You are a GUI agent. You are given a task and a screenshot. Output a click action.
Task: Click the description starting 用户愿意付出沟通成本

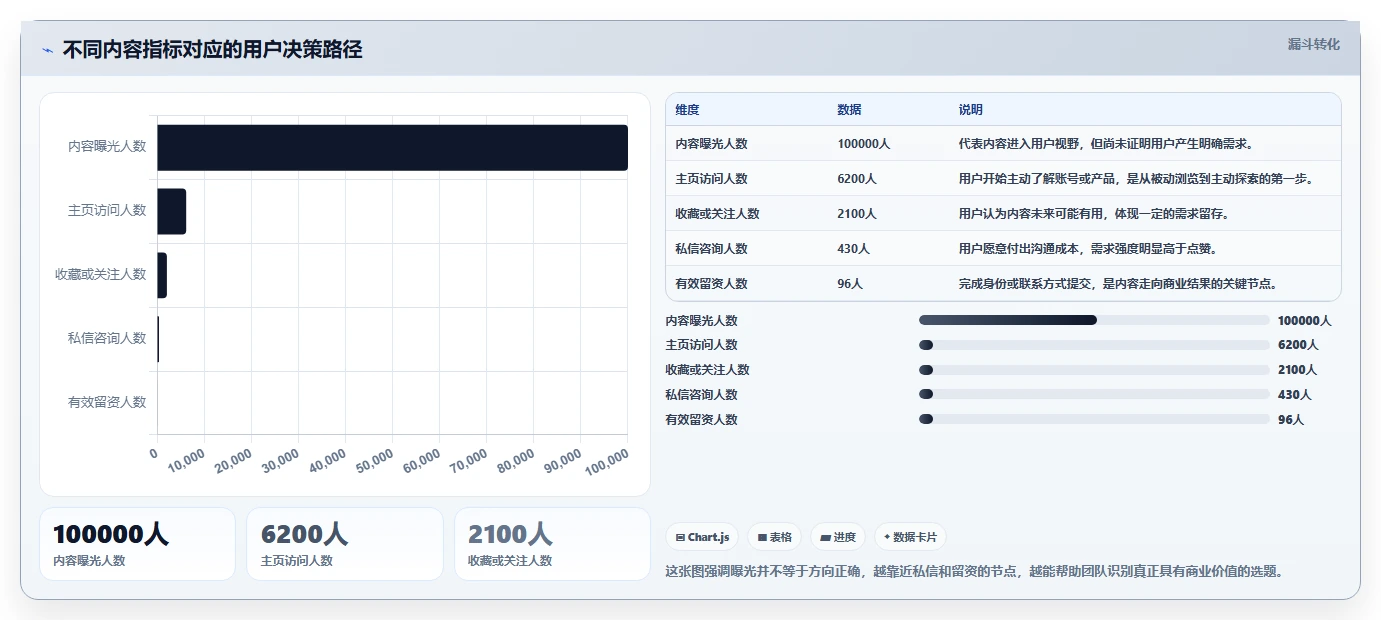tap(1087, 249)
